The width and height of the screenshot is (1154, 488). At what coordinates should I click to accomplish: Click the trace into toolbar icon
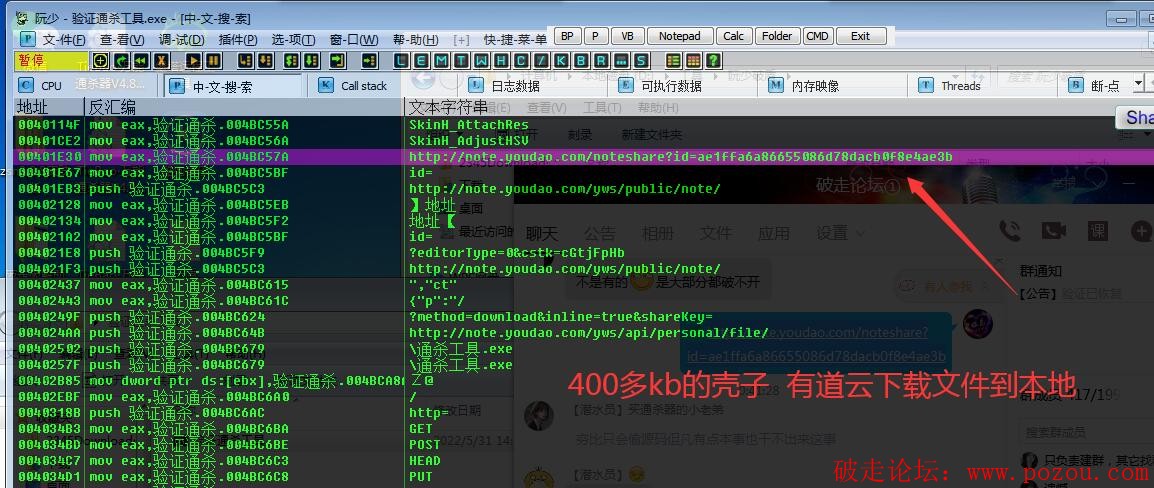tap(292, 60)
